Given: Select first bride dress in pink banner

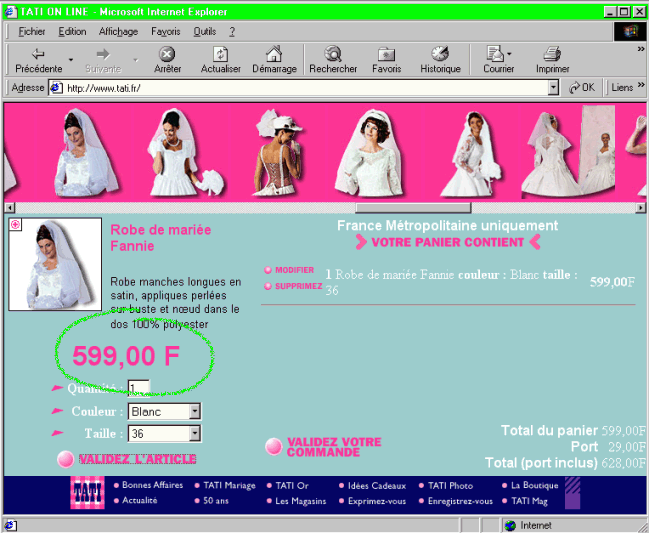Looking at the screenshot, I should (x=85, y=152).
